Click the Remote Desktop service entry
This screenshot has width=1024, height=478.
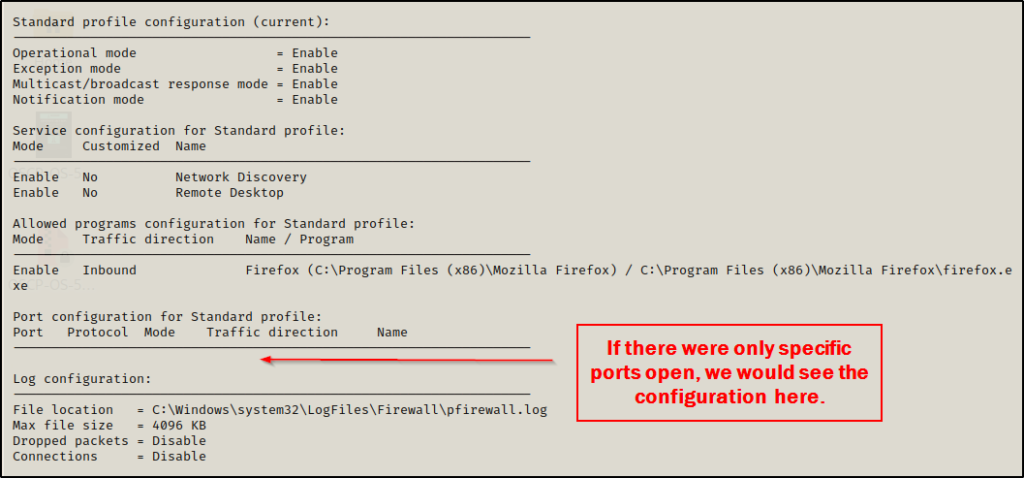[x=229, y=192]
